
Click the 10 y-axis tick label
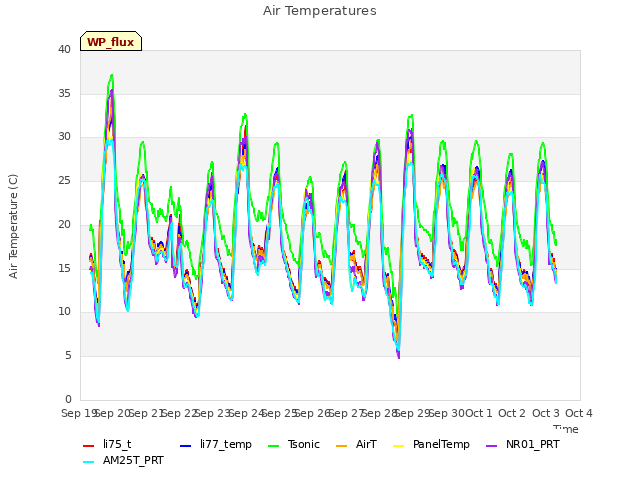coord(64,312)
